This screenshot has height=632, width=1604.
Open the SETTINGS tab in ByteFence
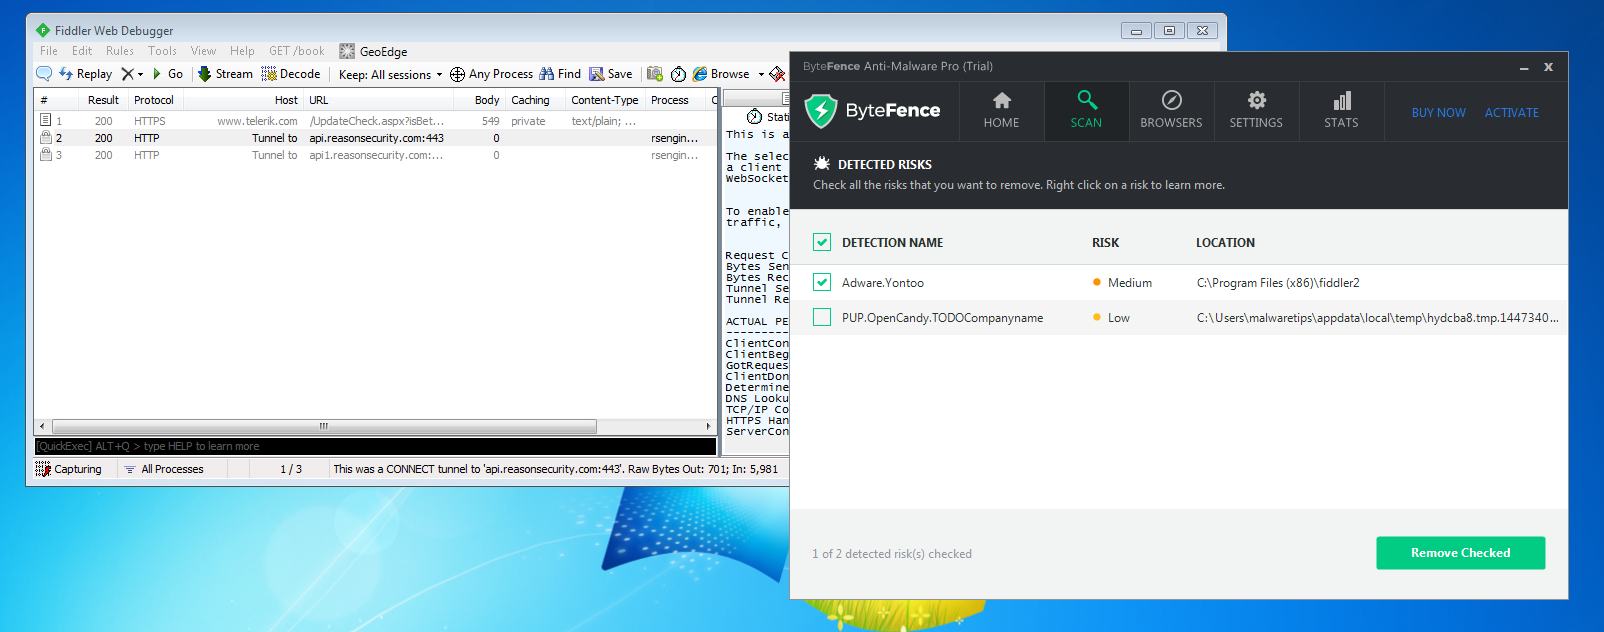click(x=1256, y=110)
